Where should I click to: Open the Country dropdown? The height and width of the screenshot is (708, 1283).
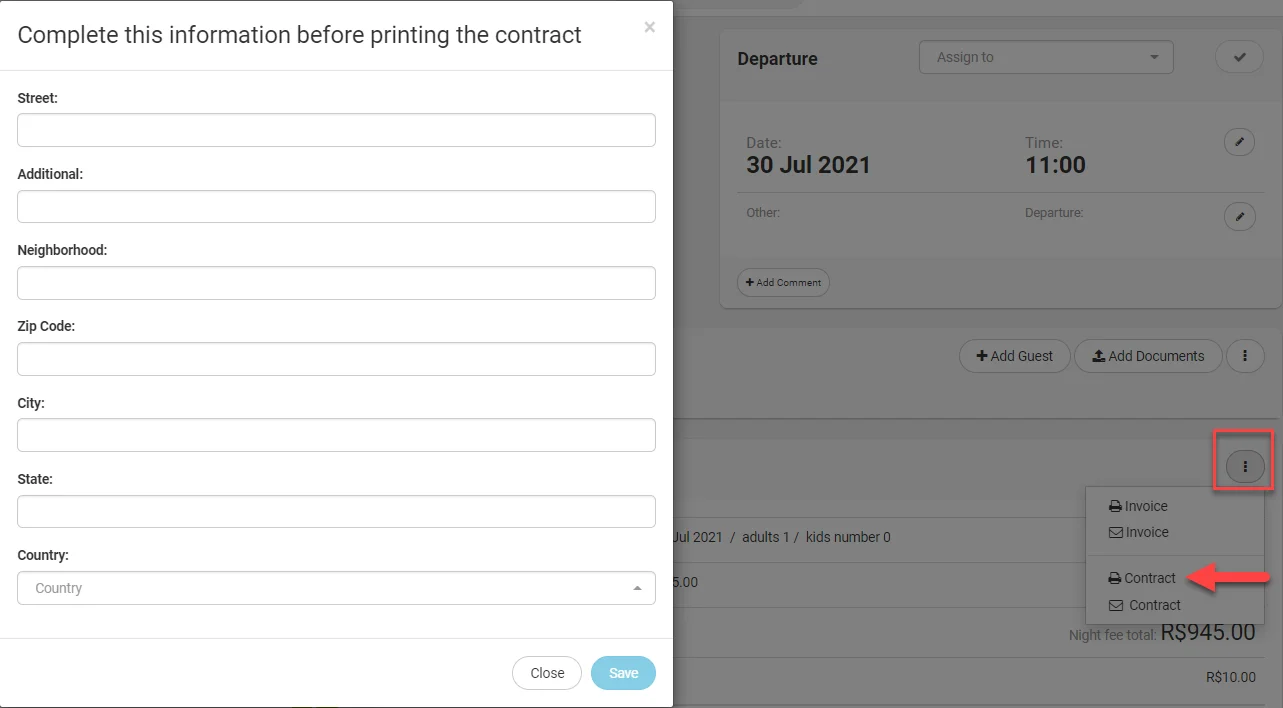click(336, 588)
